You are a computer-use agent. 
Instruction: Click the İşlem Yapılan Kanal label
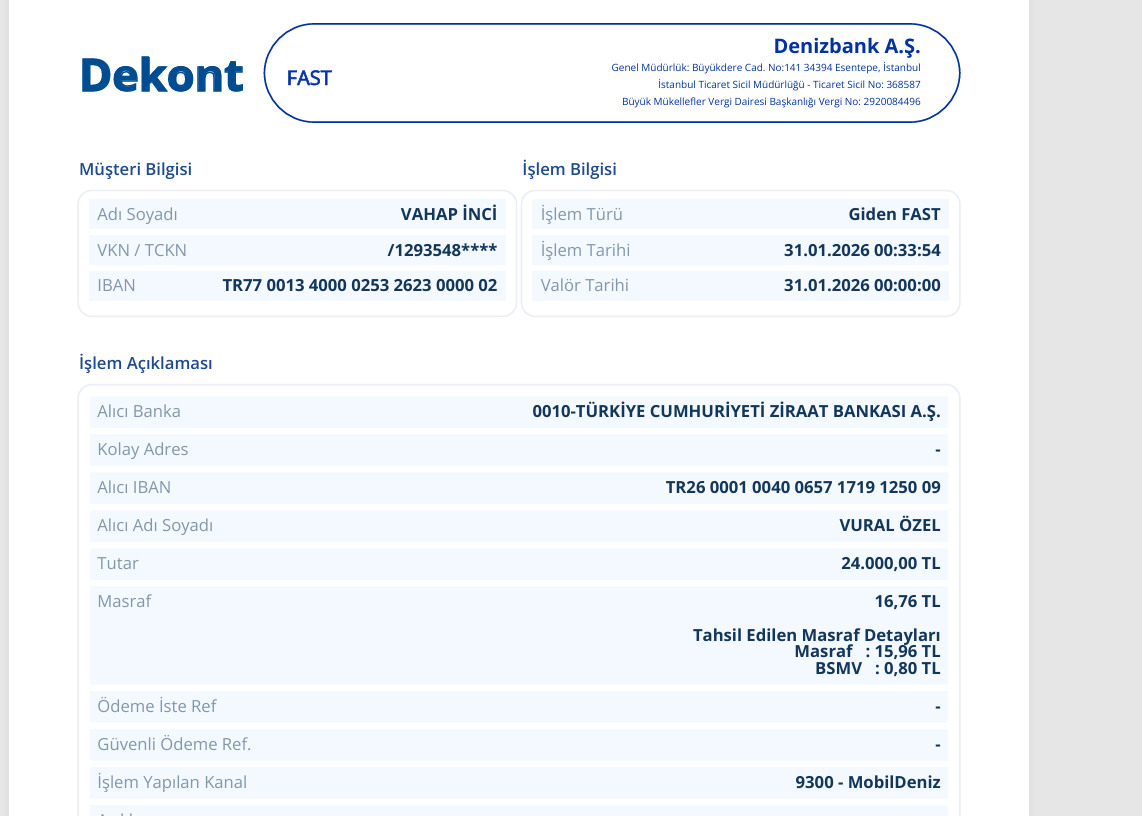point(172,782)
